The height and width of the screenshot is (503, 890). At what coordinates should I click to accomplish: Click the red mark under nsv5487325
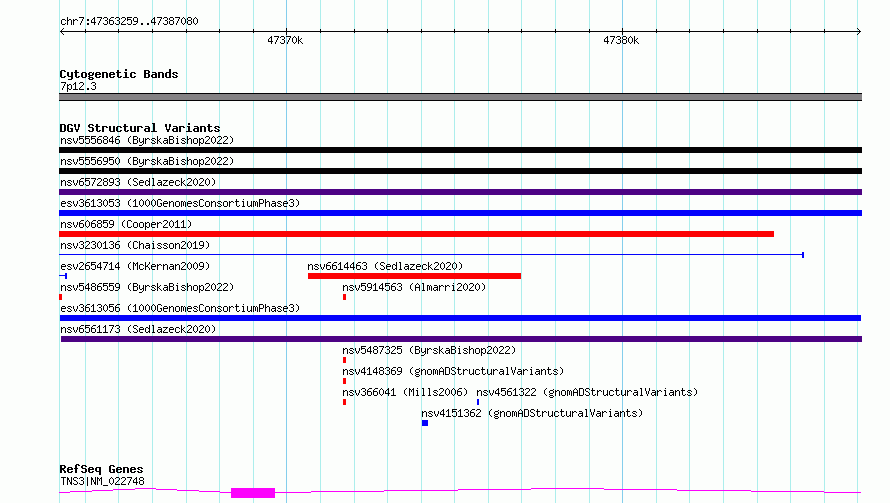[x=345, y=360]
